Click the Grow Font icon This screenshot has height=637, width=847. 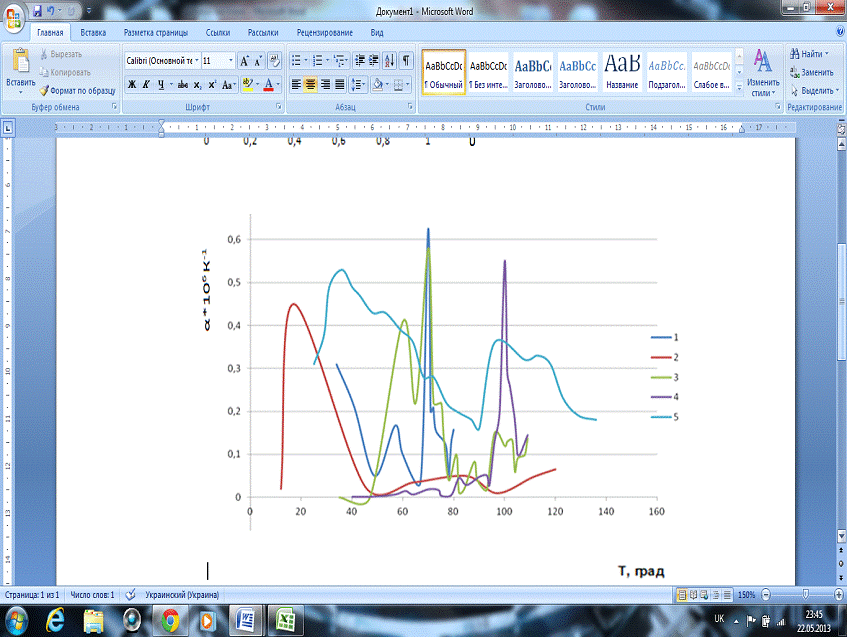click(x=246, y=61)
